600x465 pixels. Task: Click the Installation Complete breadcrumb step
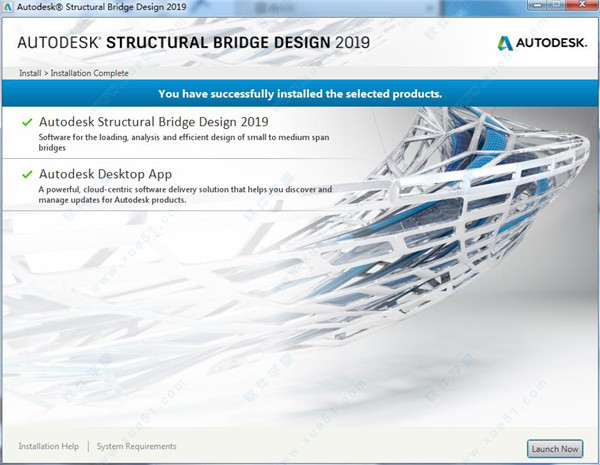tap(89, 73)
